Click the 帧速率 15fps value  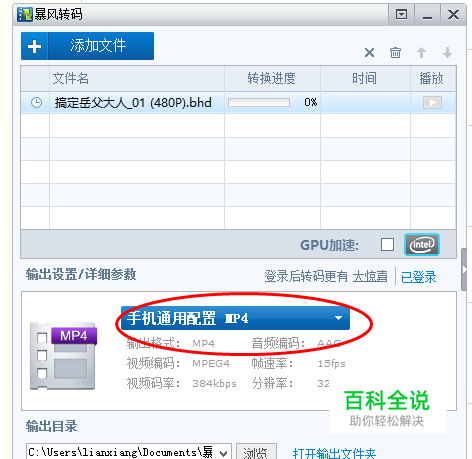(331, 363)
